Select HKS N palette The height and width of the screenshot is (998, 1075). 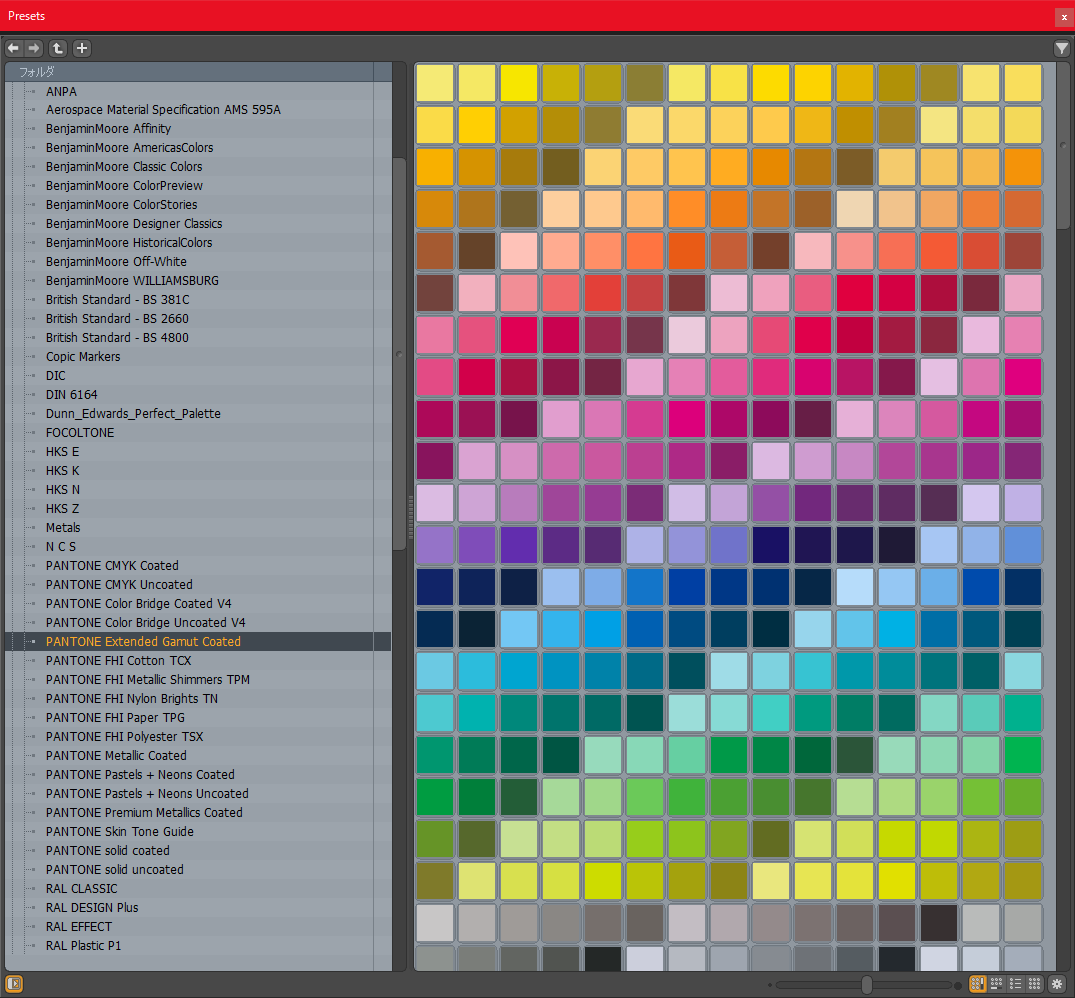62,489
